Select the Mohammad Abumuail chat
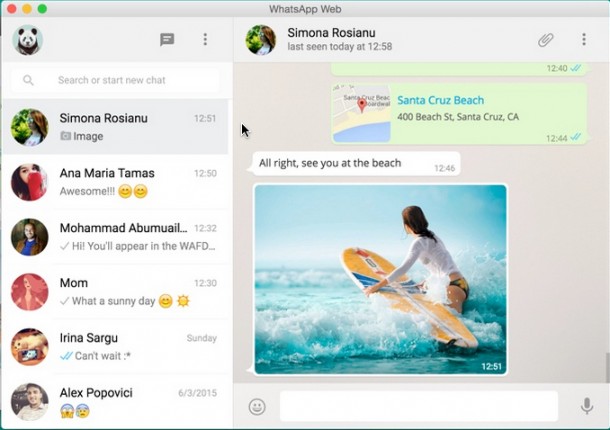This screenshot has width=610, height=430. [116, 237]
